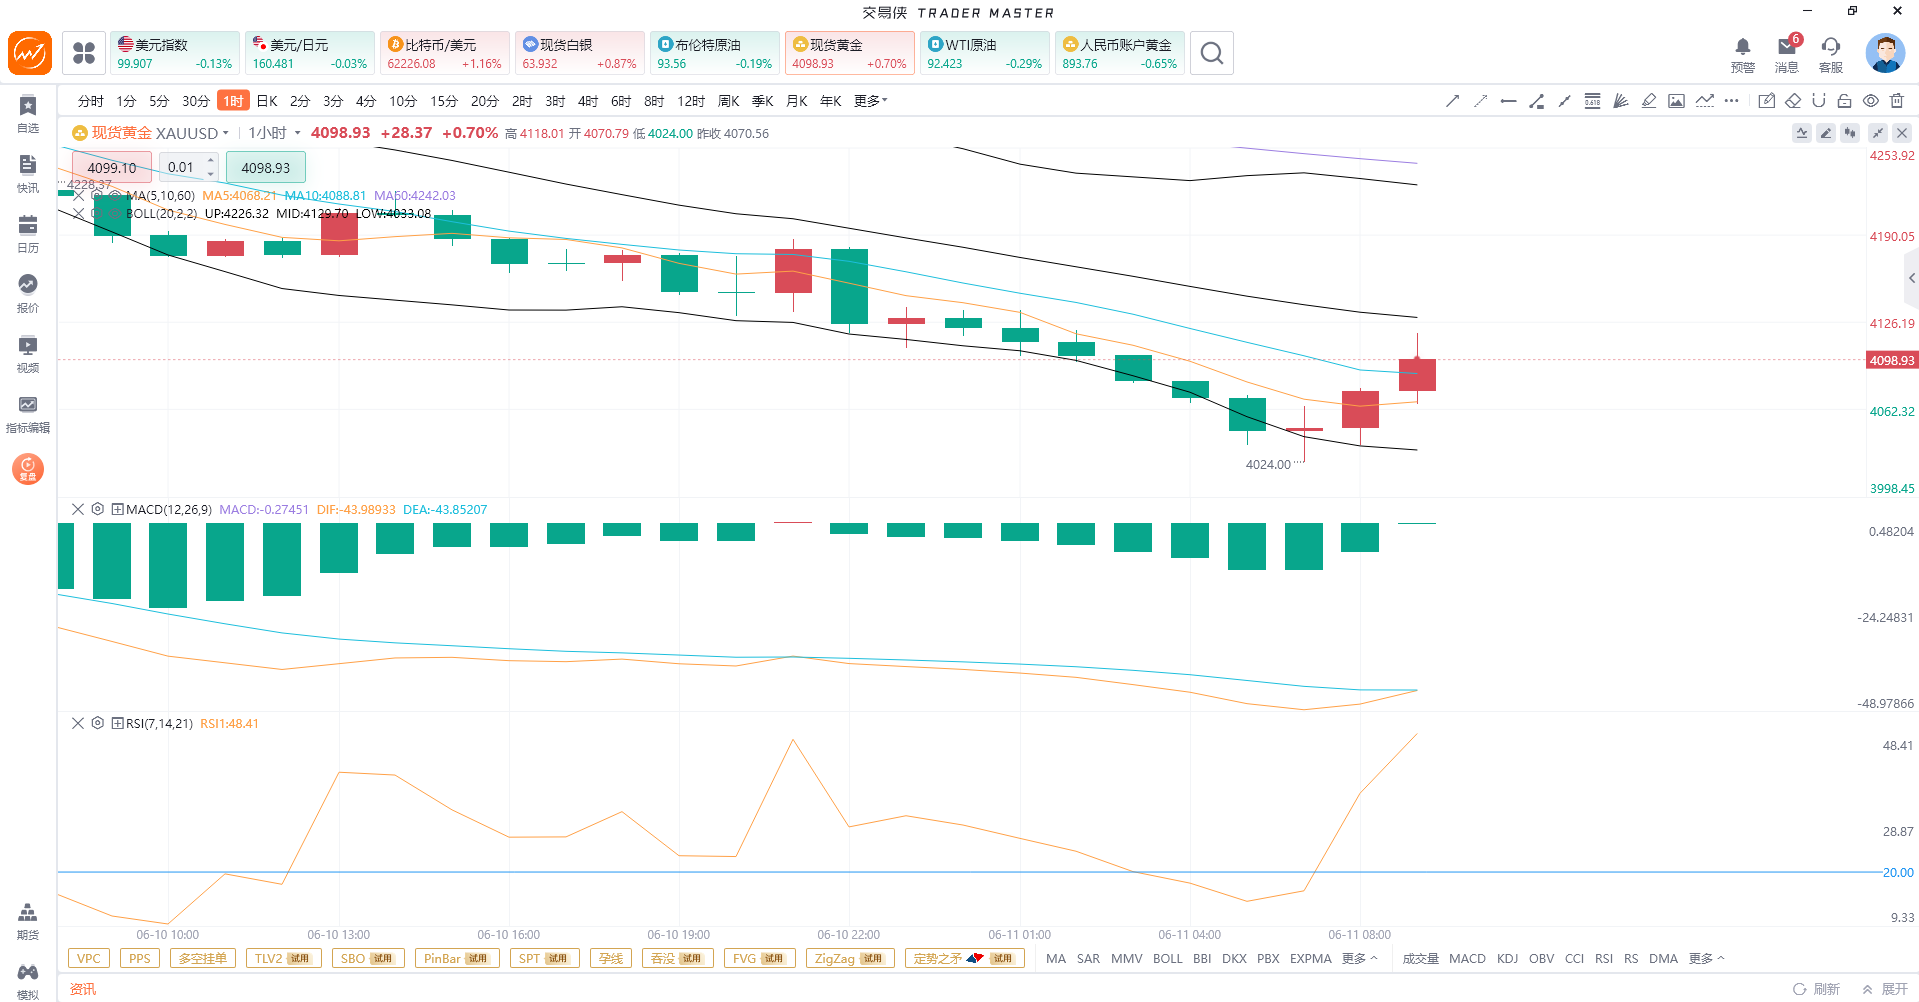This screenshot has width=1919, height=1002.
Task: Switch to the 日K timeframe tab
Action: (267, 101)
